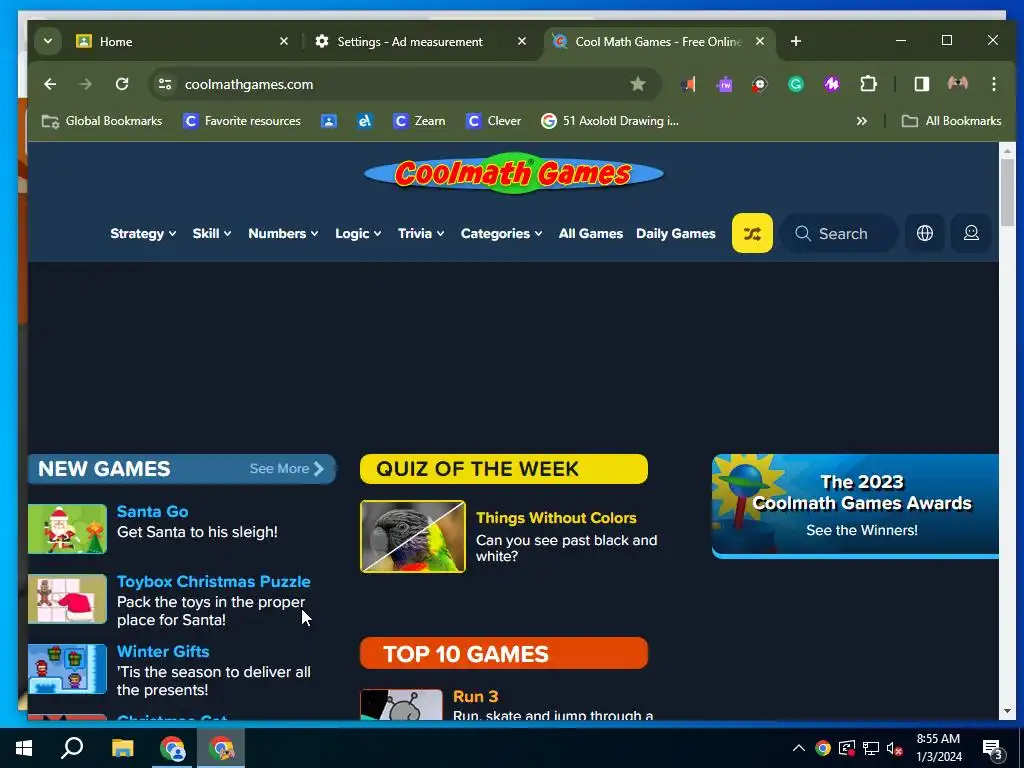Click the Coolmath Games logo

[513, 173]
